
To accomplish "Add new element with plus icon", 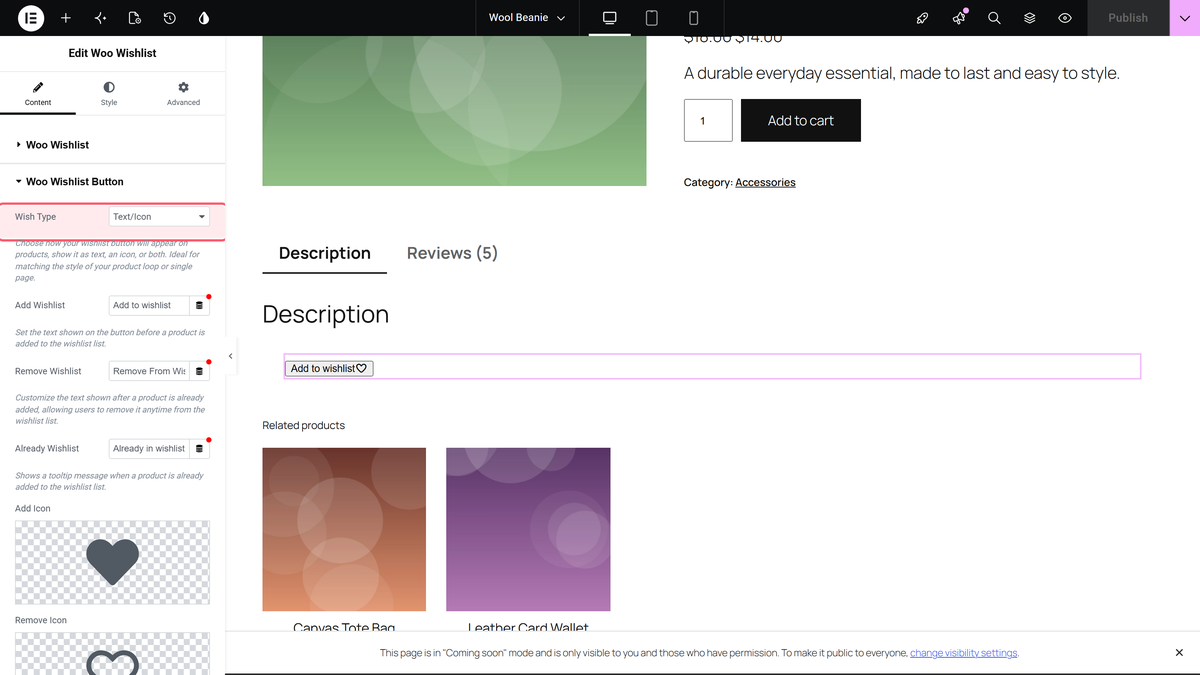I will tap(66, 18).
